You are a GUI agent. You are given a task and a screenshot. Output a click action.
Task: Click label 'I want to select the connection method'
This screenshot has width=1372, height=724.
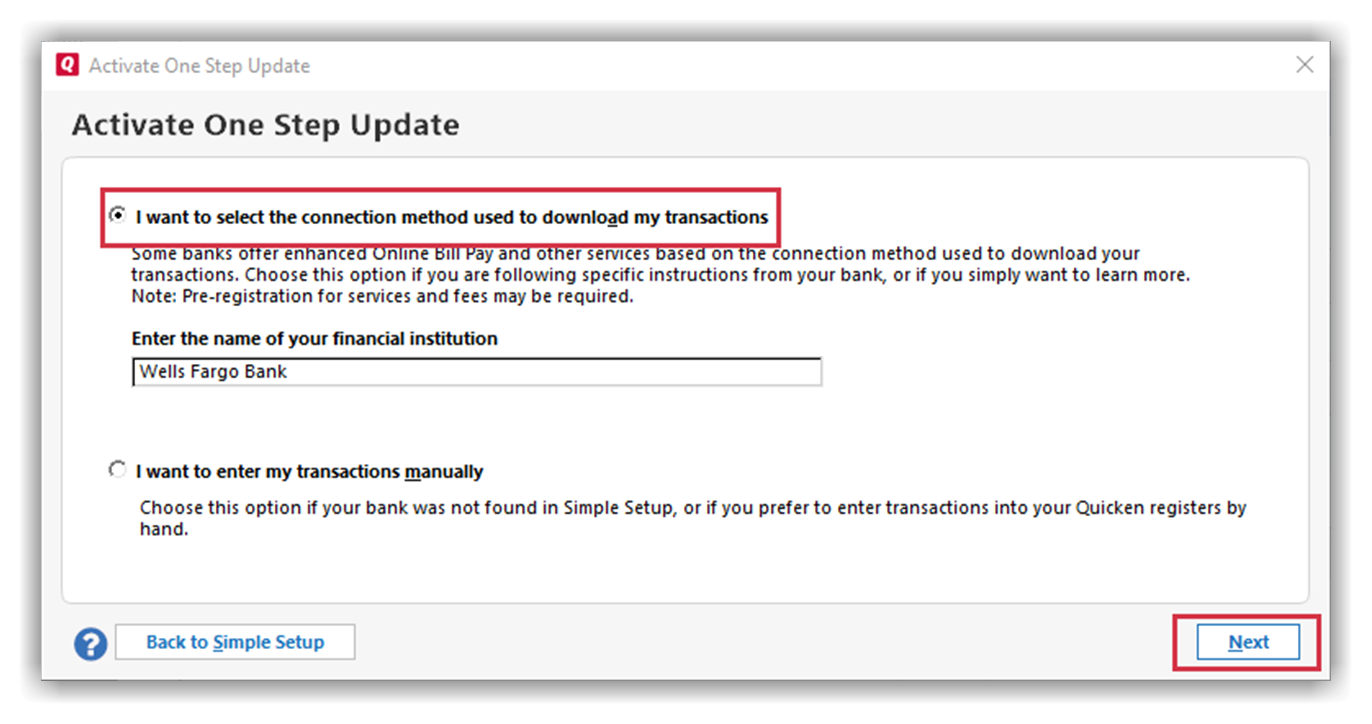click(452, 217)
